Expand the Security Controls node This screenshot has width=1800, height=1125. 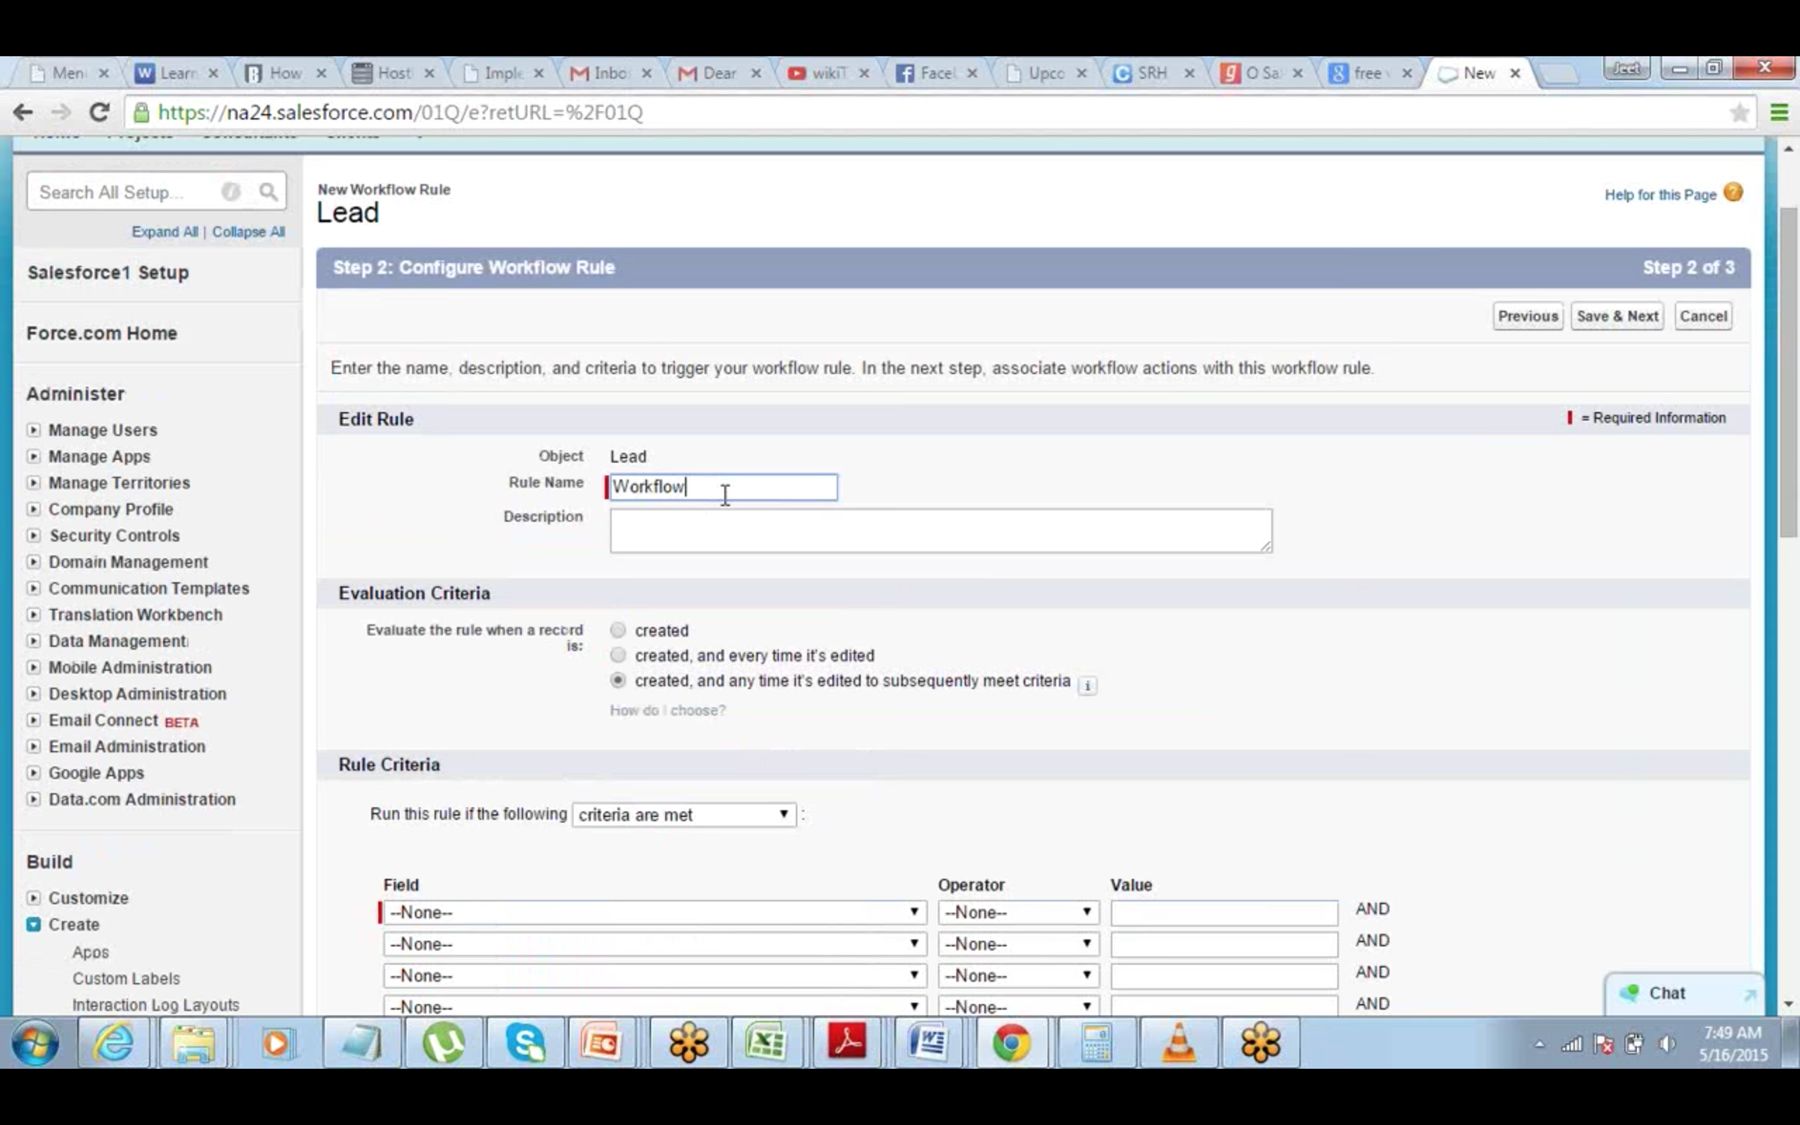tap(34, 536)
